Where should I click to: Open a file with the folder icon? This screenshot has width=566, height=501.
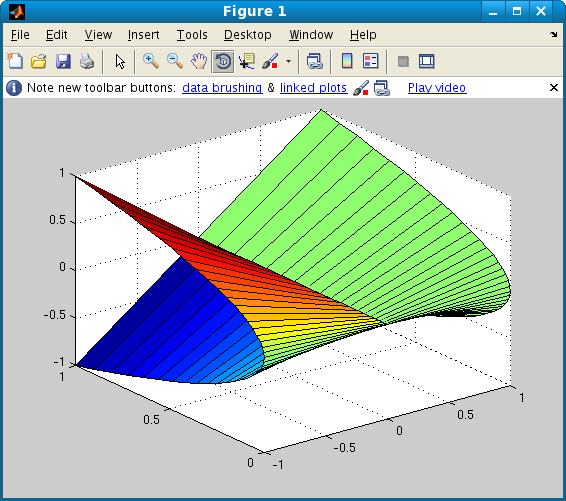click(x=39, y=61)
